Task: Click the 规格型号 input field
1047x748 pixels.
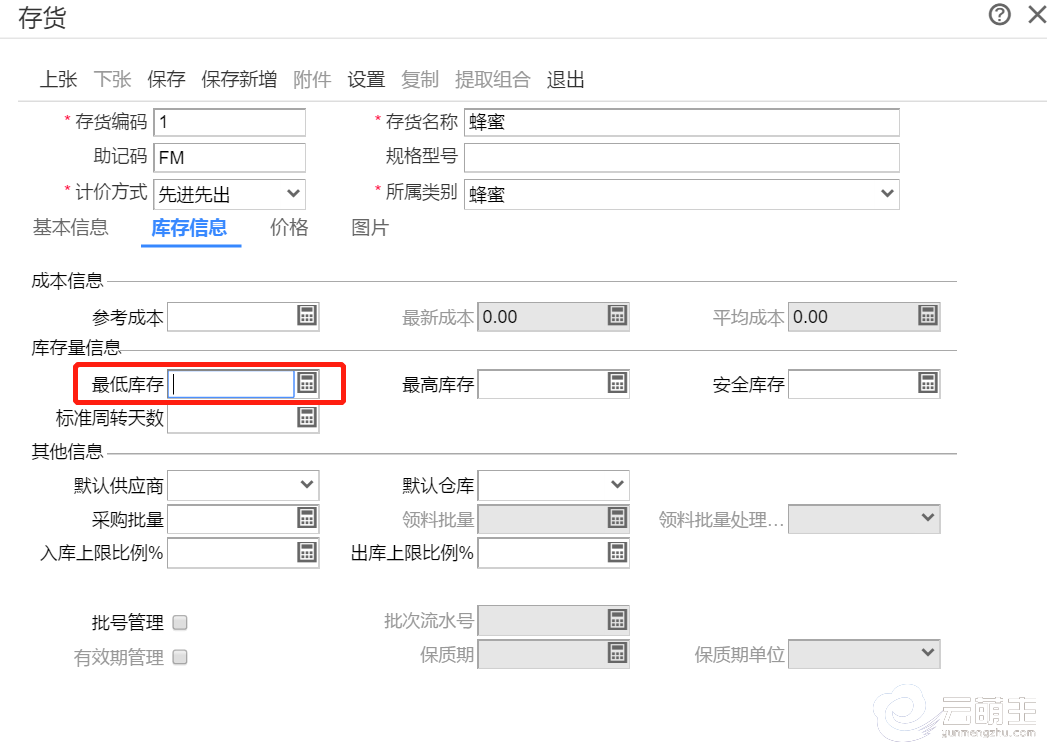Action: [681, 157]
